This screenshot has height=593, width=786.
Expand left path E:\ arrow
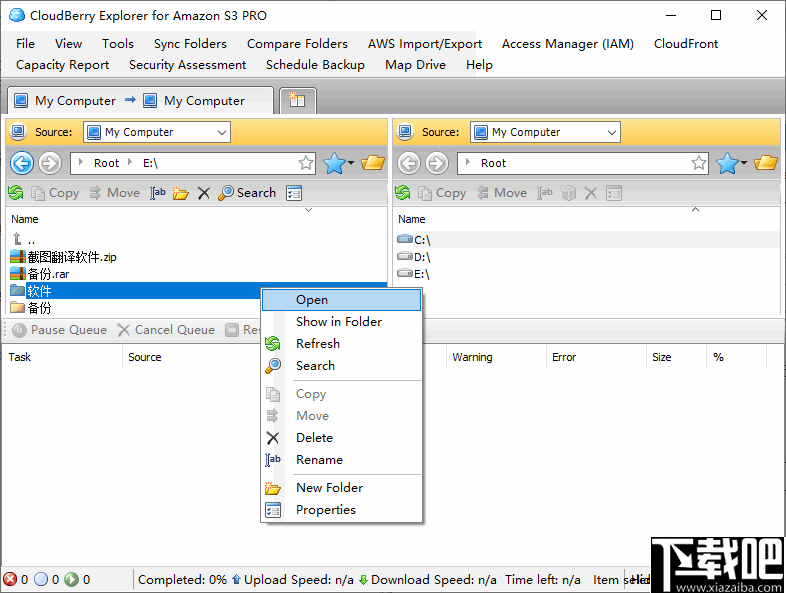coord(130,162)
